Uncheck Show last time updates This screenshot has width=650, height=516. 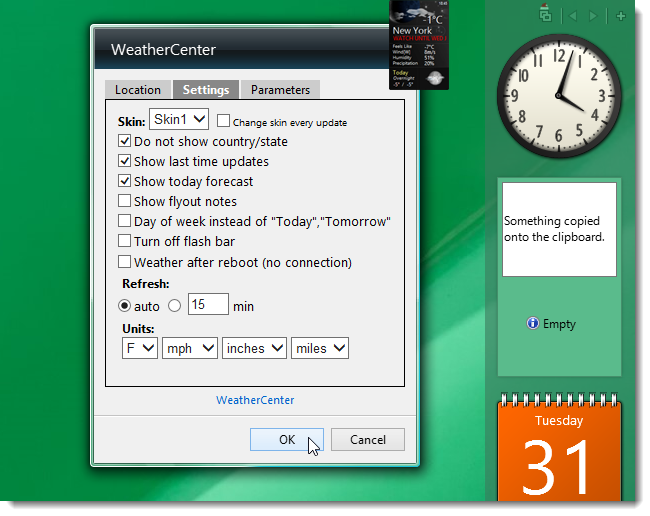124,161
